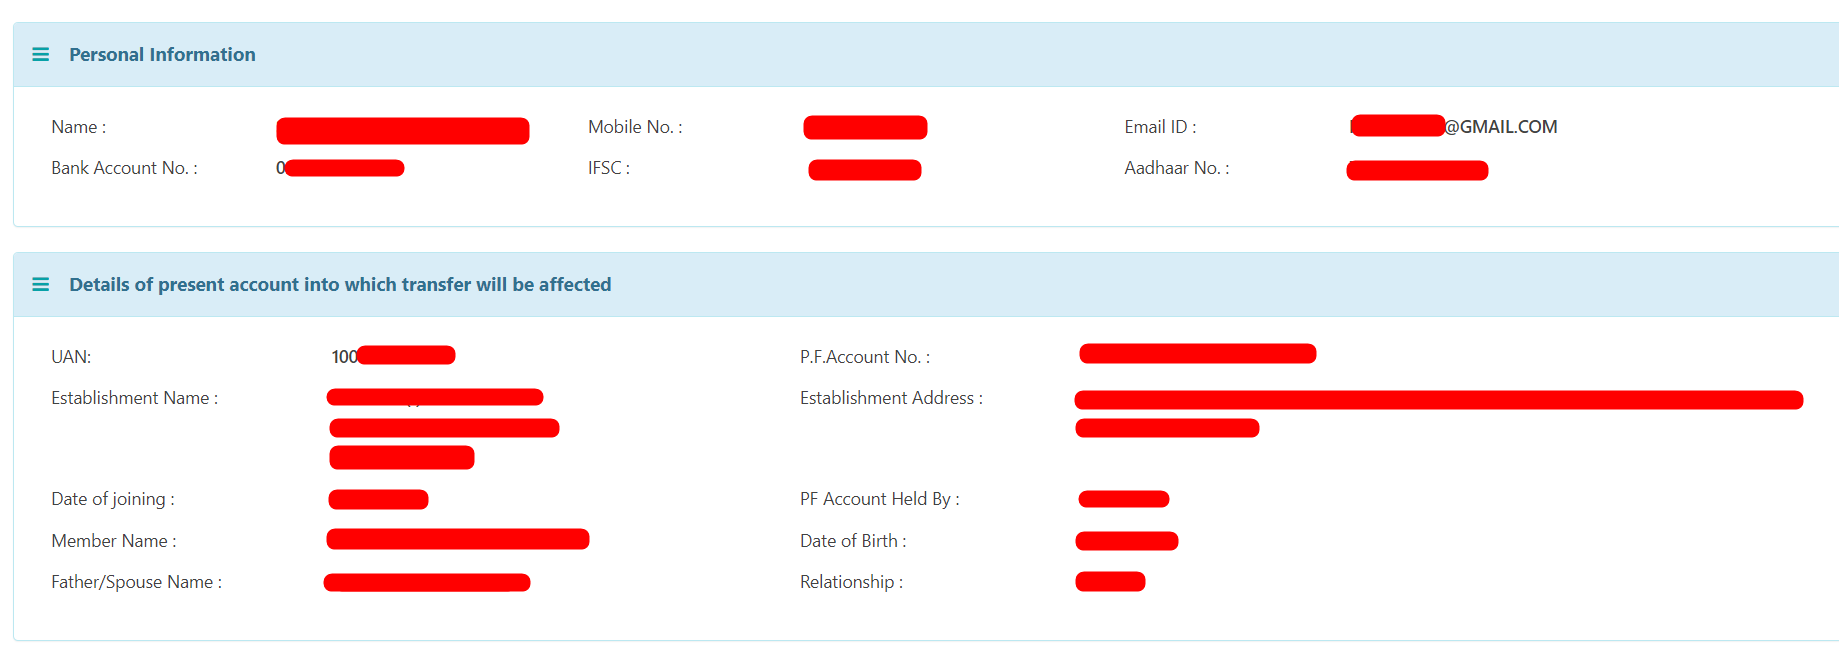Image resolution: width=1839 pixels, height=663 pixels.
Task: Click the Member Name label
Action: [x=113, y=541]
